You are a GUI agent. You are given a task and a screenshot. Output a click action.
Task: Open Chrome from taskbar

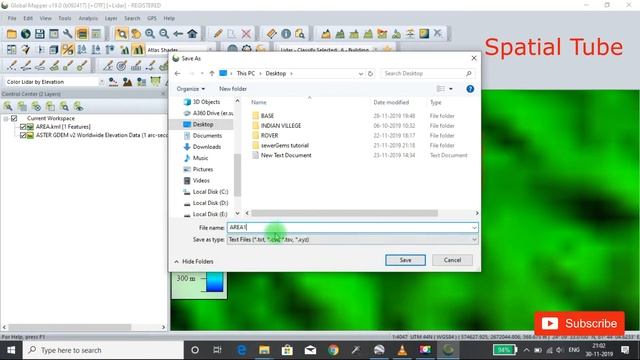pyautogui.click(x=333, y=350)
